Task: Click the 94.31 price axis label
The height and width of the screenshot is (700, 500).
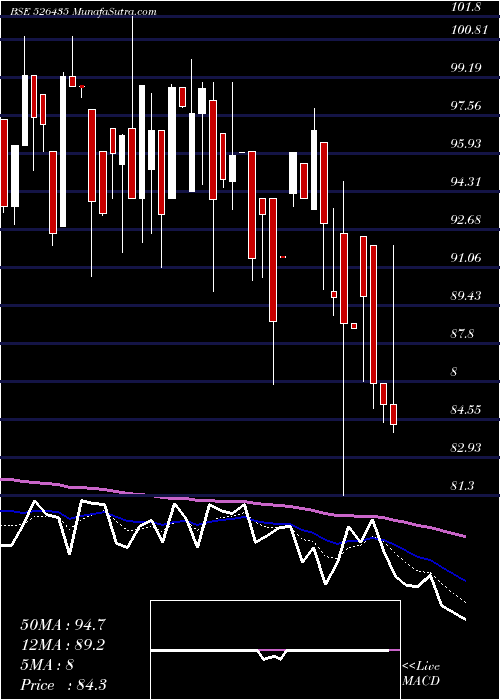Action: pyautogui.click(x=466, y=182)
